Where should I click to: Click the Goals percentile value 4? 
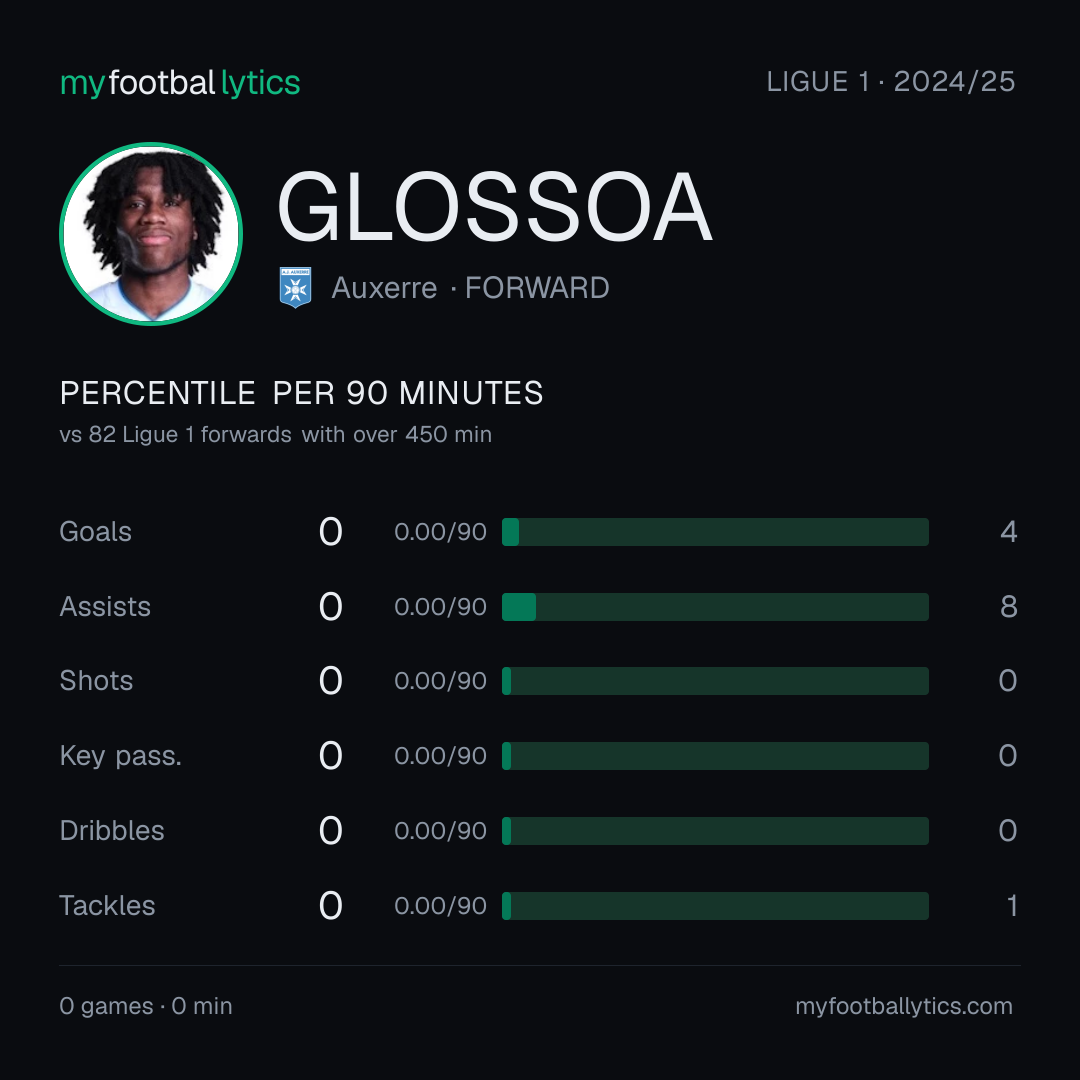[1008, 532]
